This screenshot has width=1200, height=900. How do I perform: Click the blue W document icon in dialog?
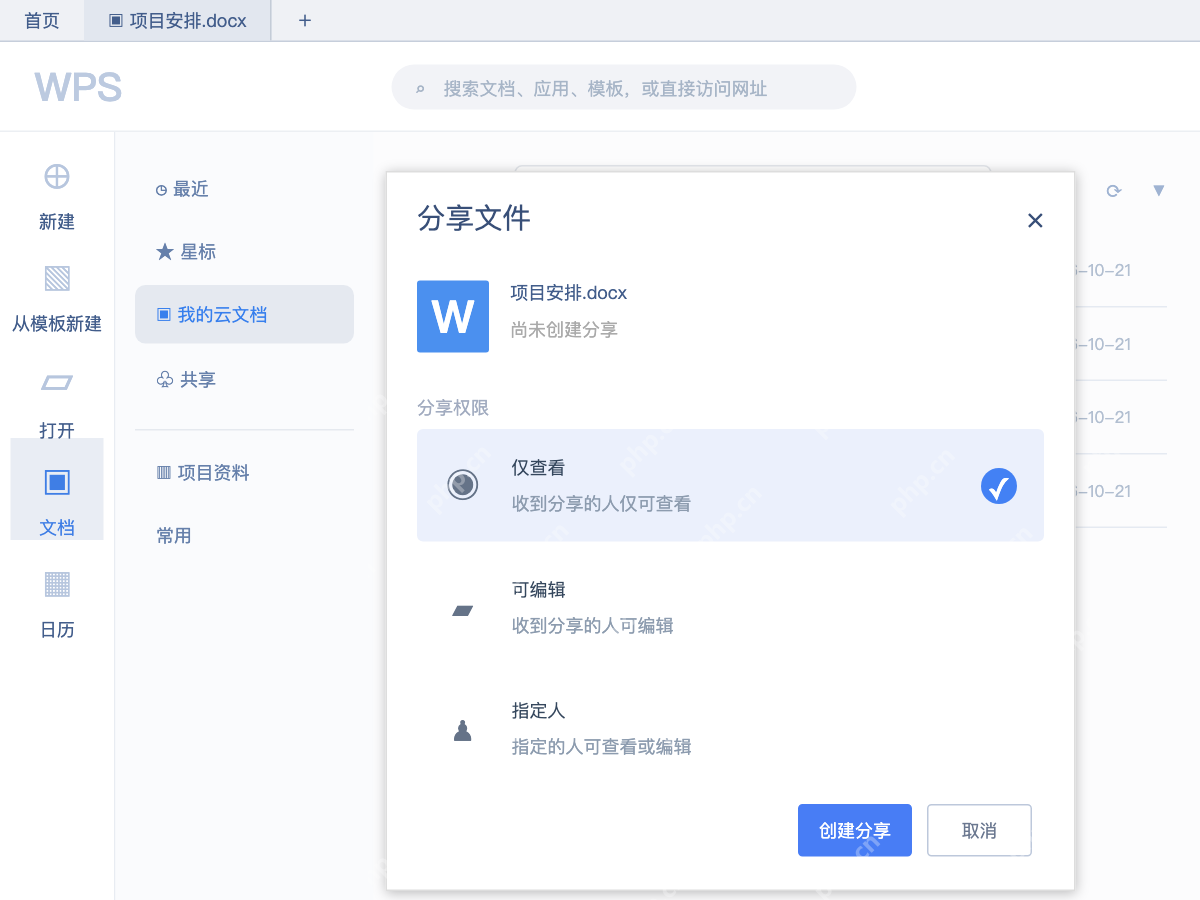coord(453,316)
